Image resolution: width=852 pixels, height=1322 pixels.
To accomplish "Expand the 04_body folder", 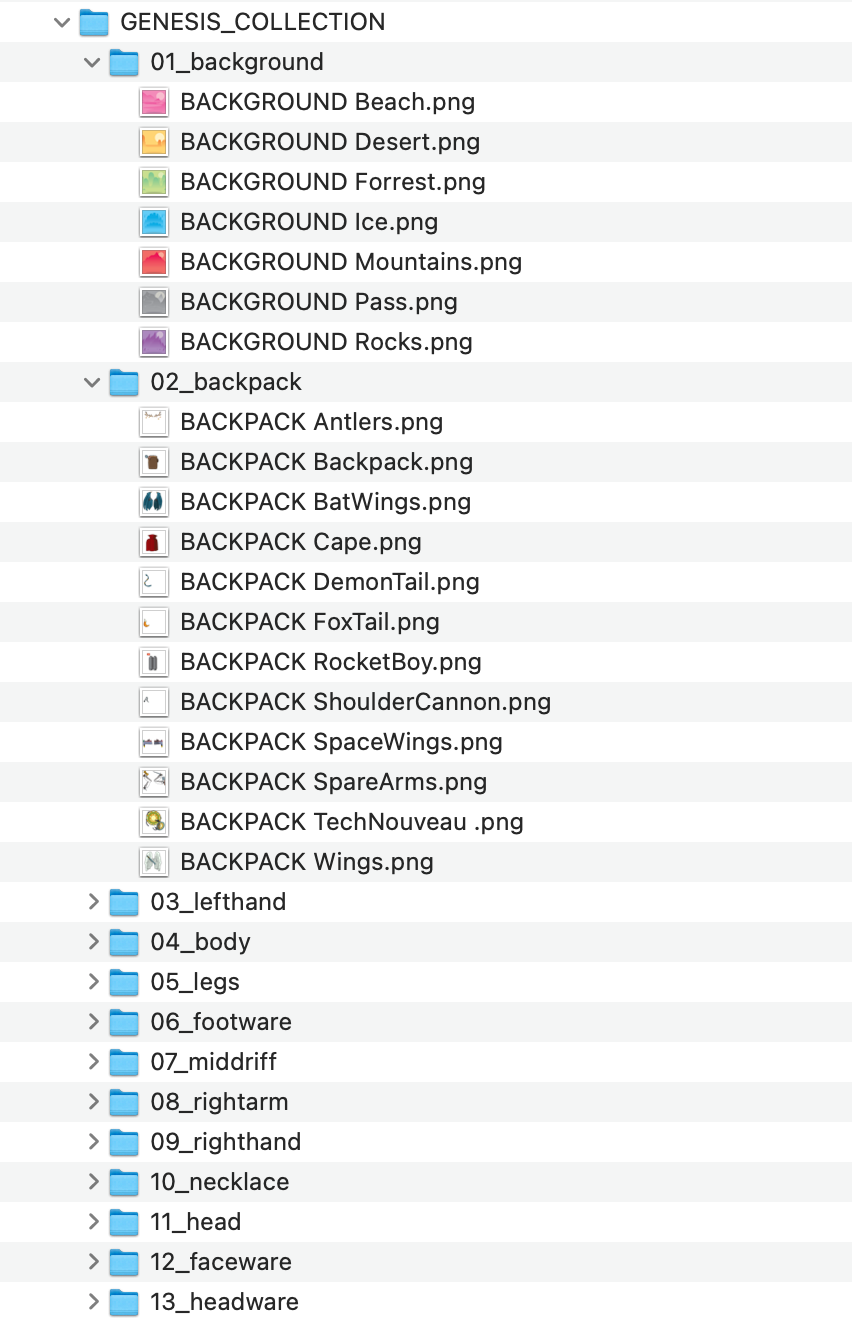I will (93, 942).
